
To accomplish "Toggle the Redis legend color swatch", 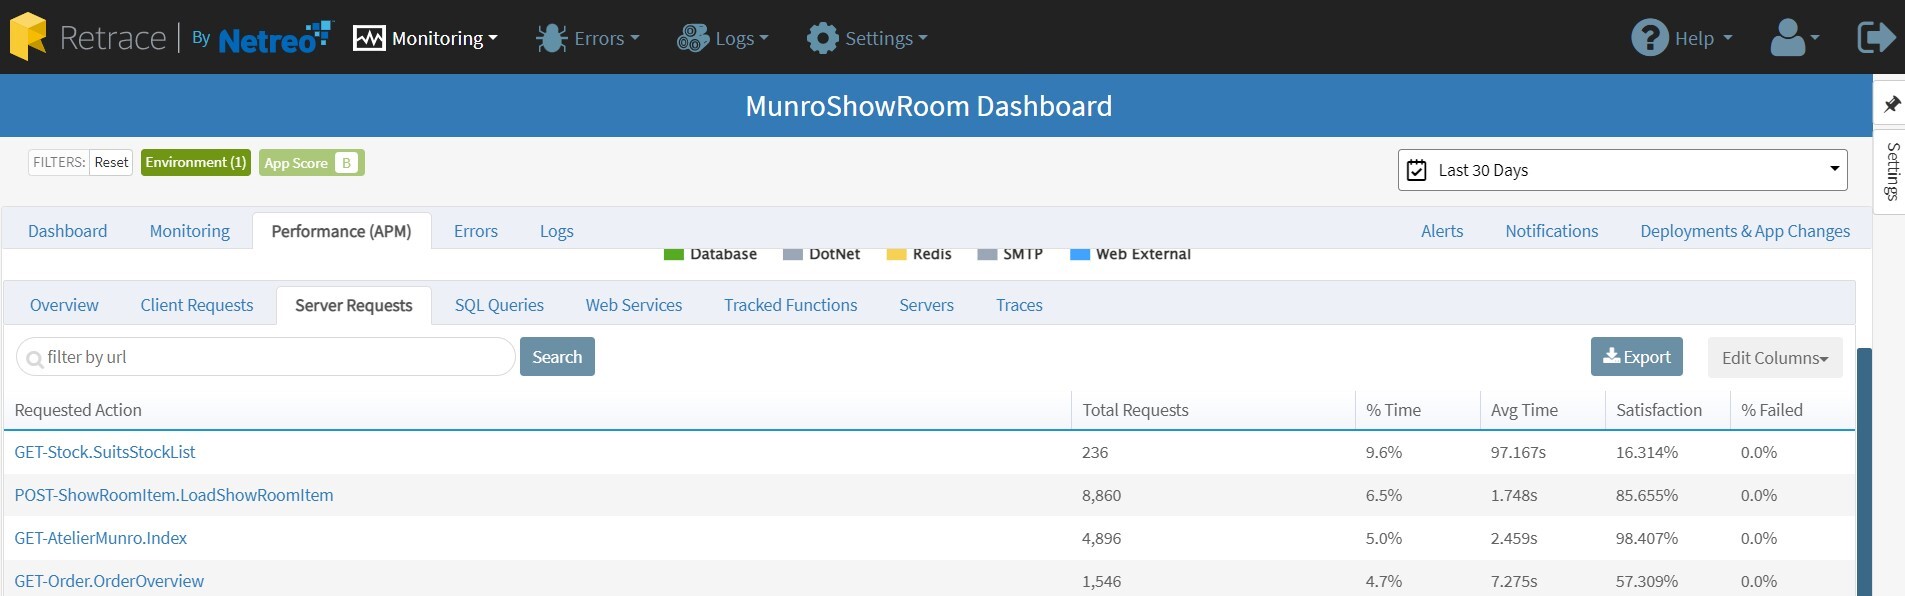I will [x=896, y=254].
